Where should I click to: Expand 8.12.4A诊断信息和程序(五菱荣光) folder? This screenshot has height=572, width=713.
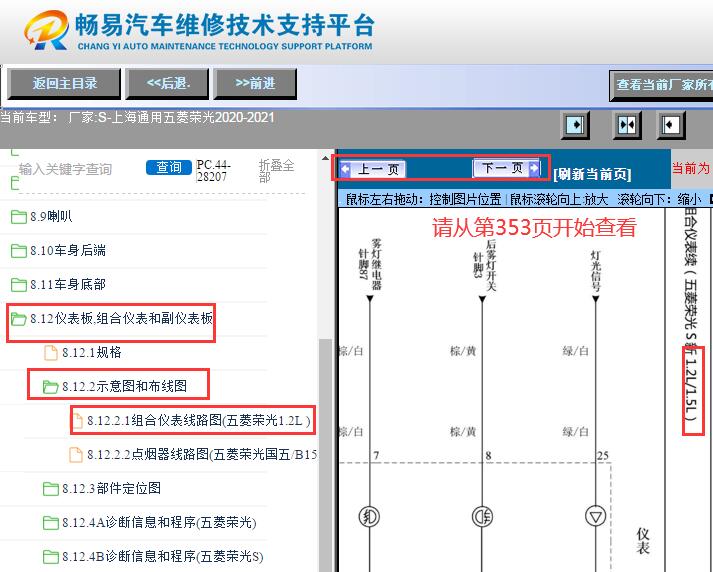tap(159, 522)
